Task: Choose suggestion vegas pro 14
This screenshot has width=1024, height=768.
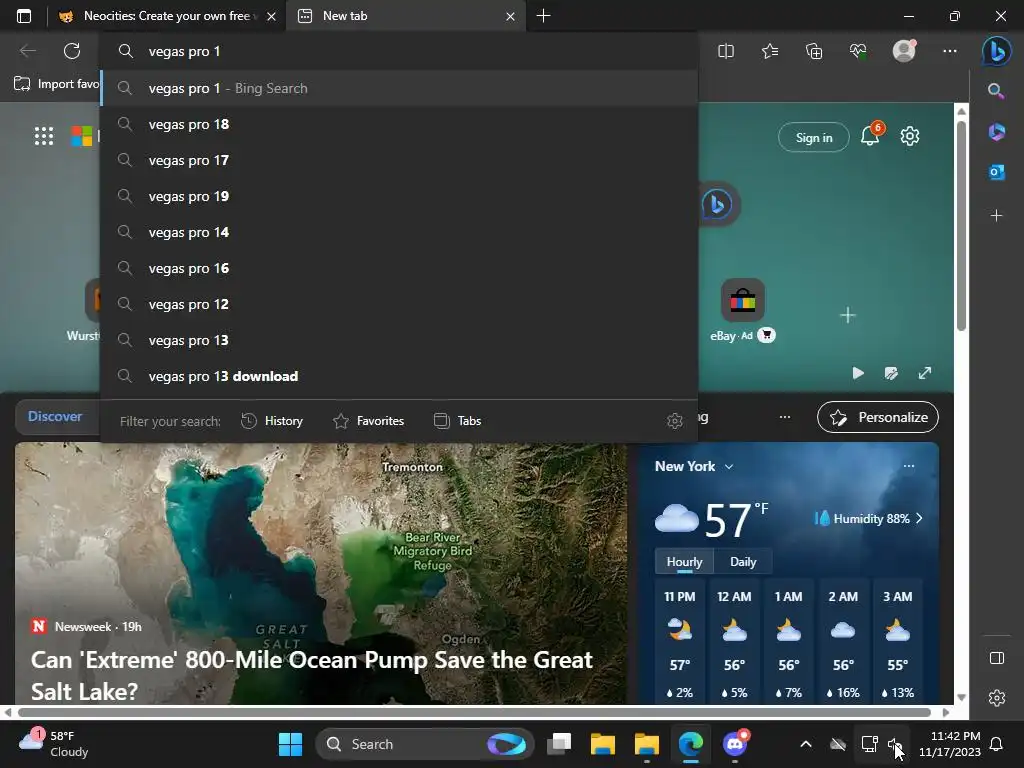Action: 399,232
